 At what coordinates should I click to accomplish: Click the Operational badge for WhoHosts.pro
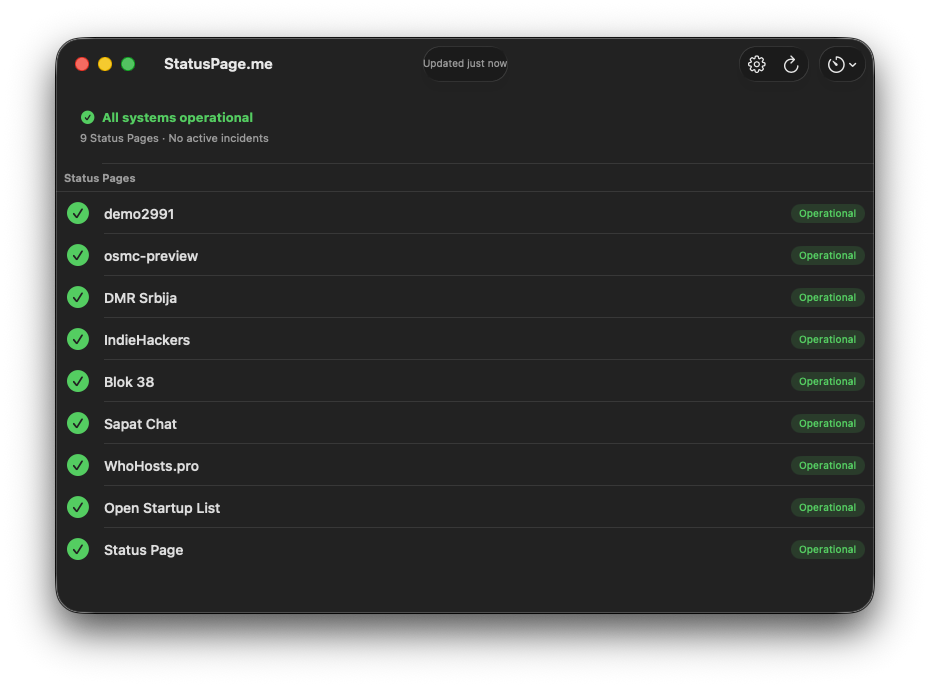pyautogui.click(x=827, y=466)
